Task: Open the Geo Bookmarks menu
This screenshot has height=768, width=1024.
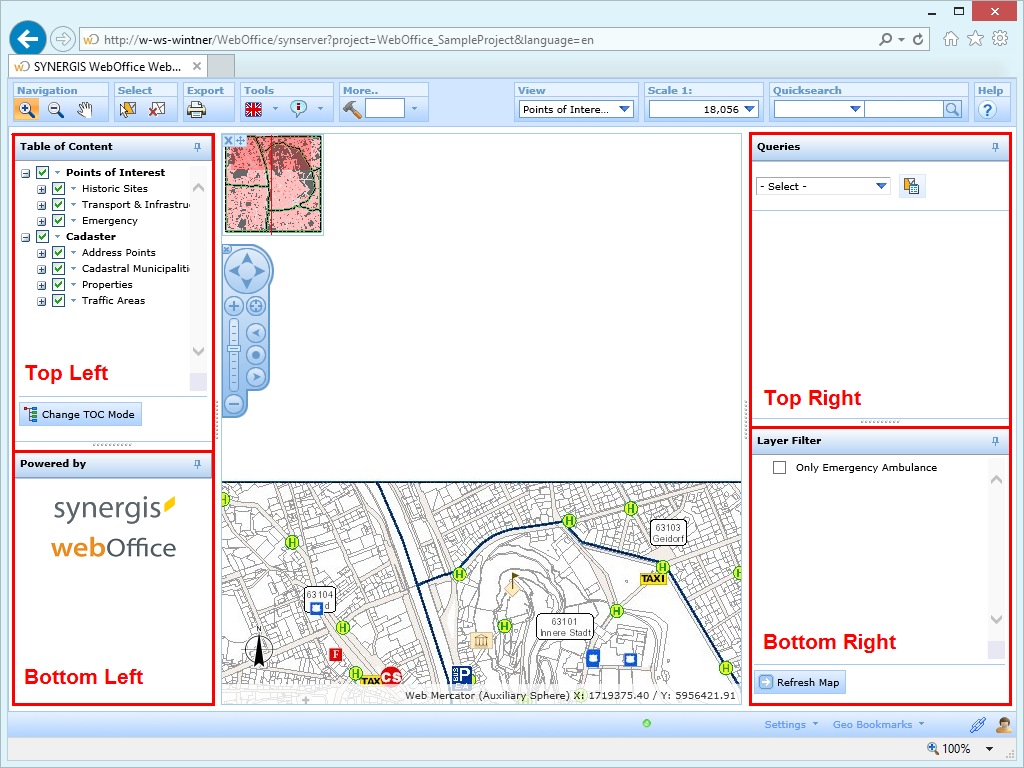Action: 878,724
